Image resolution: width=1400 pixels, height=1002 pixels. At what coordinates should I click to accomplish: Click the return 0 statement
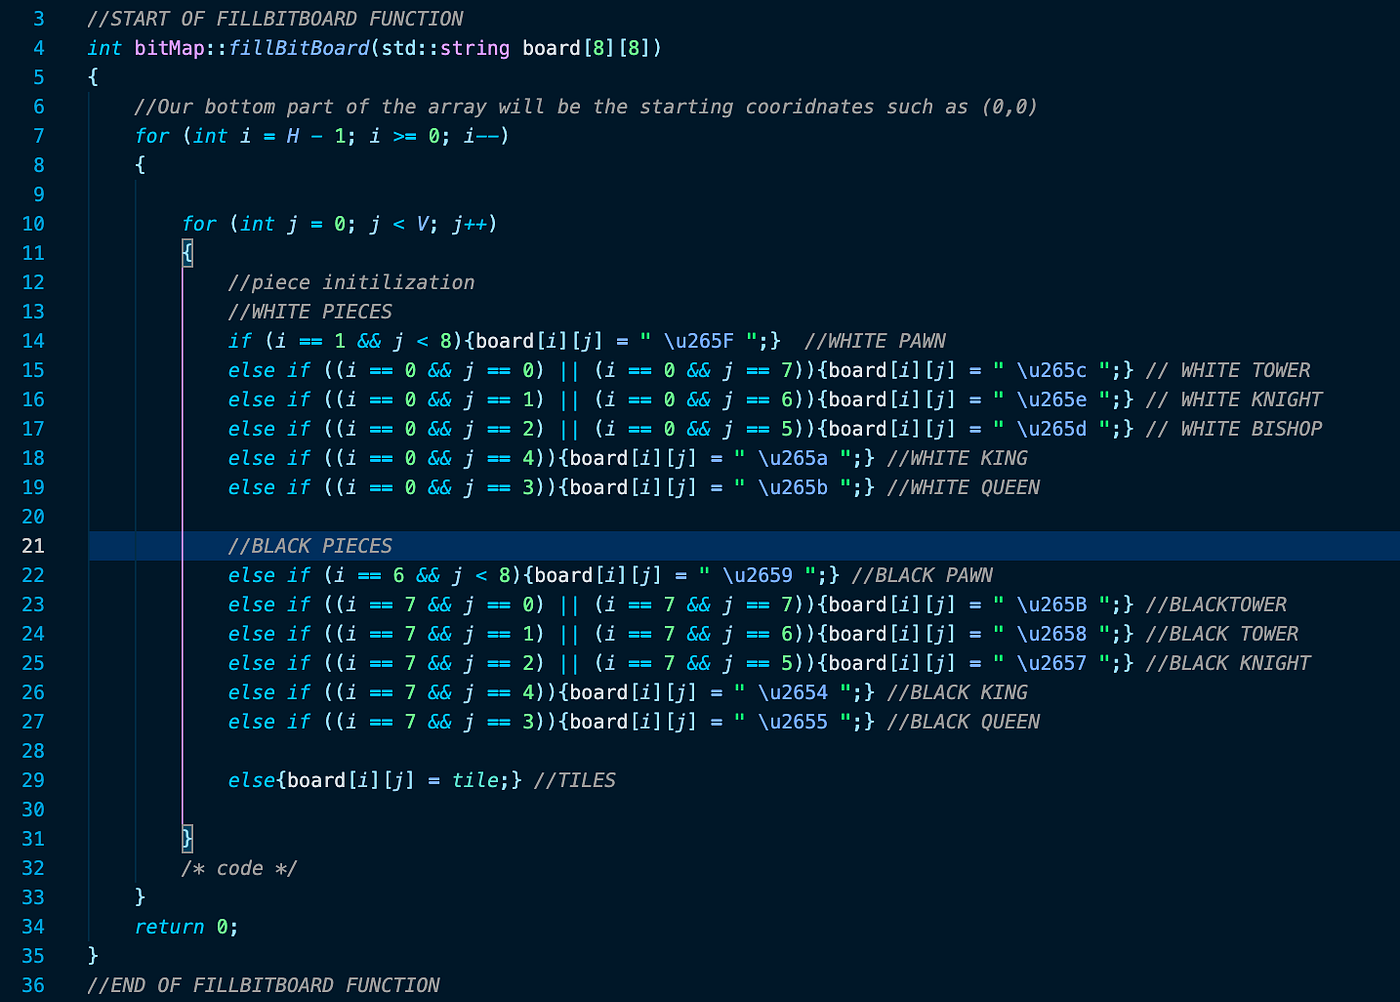(186, 926)
